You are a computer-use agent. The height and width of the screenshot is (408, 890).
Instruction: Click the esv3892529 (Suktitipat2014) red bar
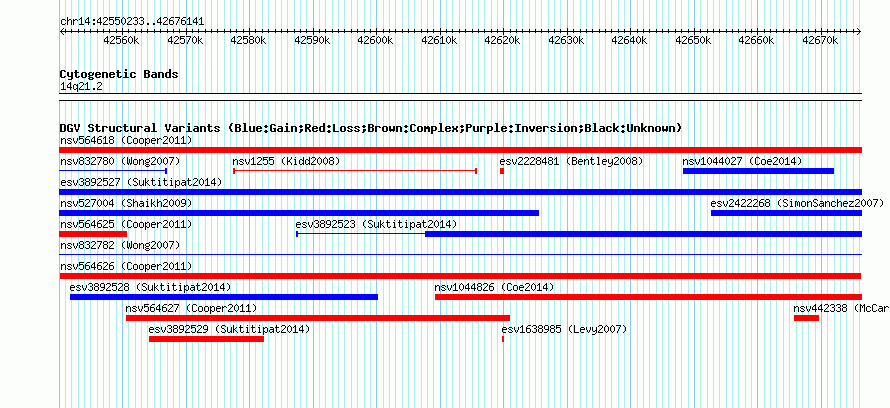[206, 339]
